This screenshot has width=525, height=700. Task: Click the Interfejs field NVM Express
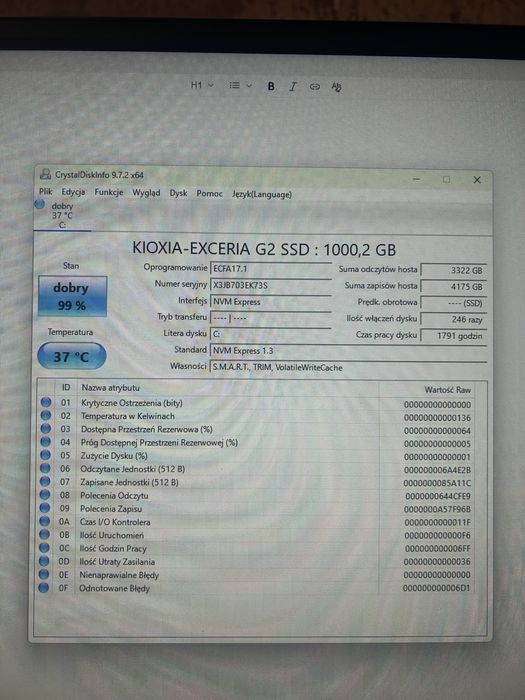(271, 302)
